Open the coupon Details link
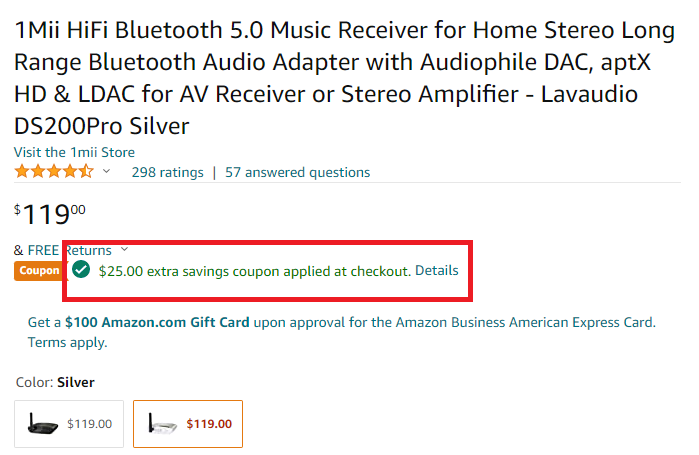 (x=436, y=271)
